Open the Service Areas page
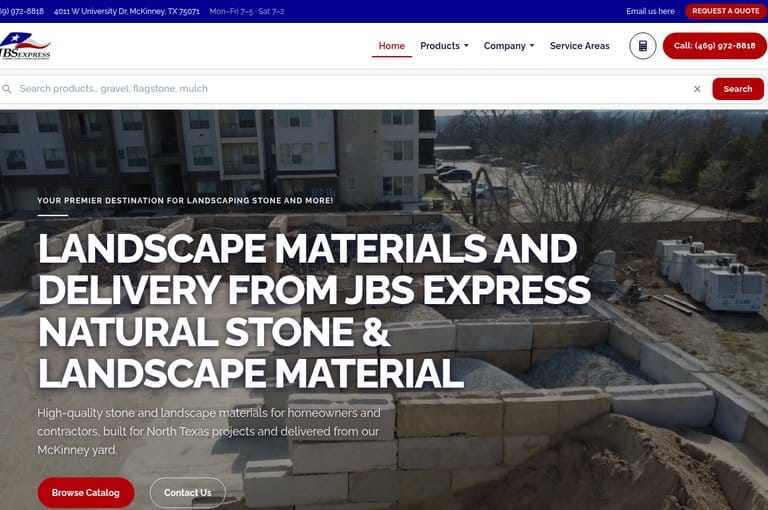Image resolution: width=768 pixels, height=510 pixels. 579,46
